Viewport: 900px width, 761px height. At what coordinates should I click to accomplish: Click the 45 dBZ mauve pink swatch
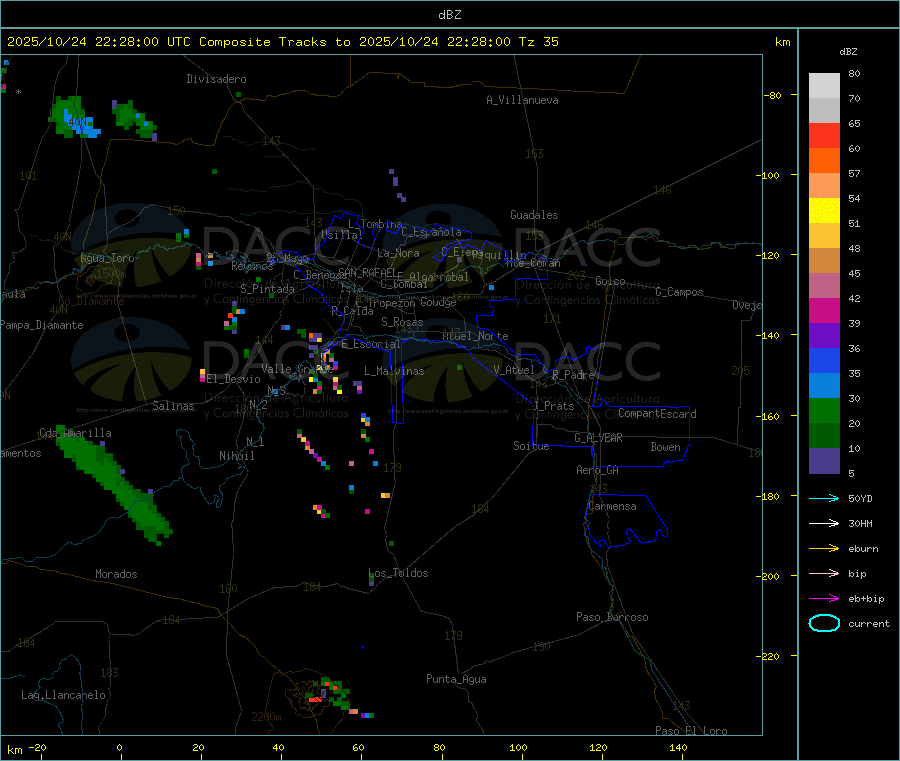tap(824, 285)
